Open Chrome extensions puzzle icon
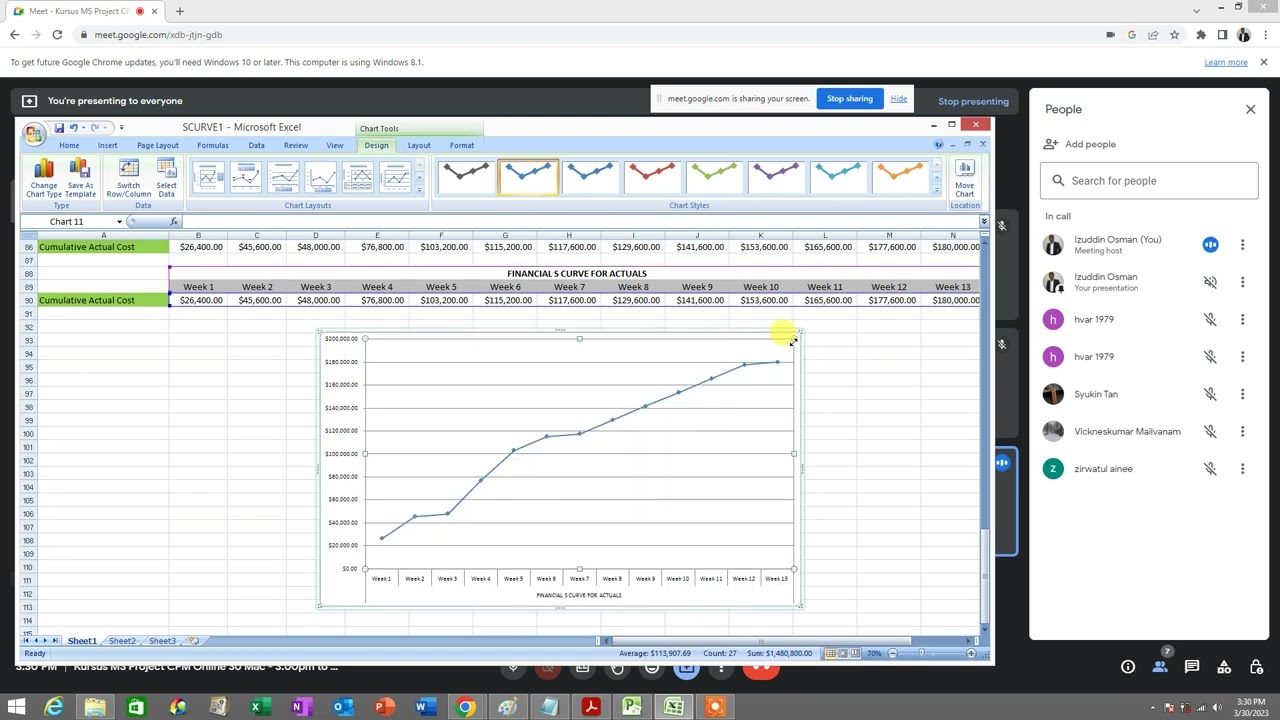 click(1200, 35)
